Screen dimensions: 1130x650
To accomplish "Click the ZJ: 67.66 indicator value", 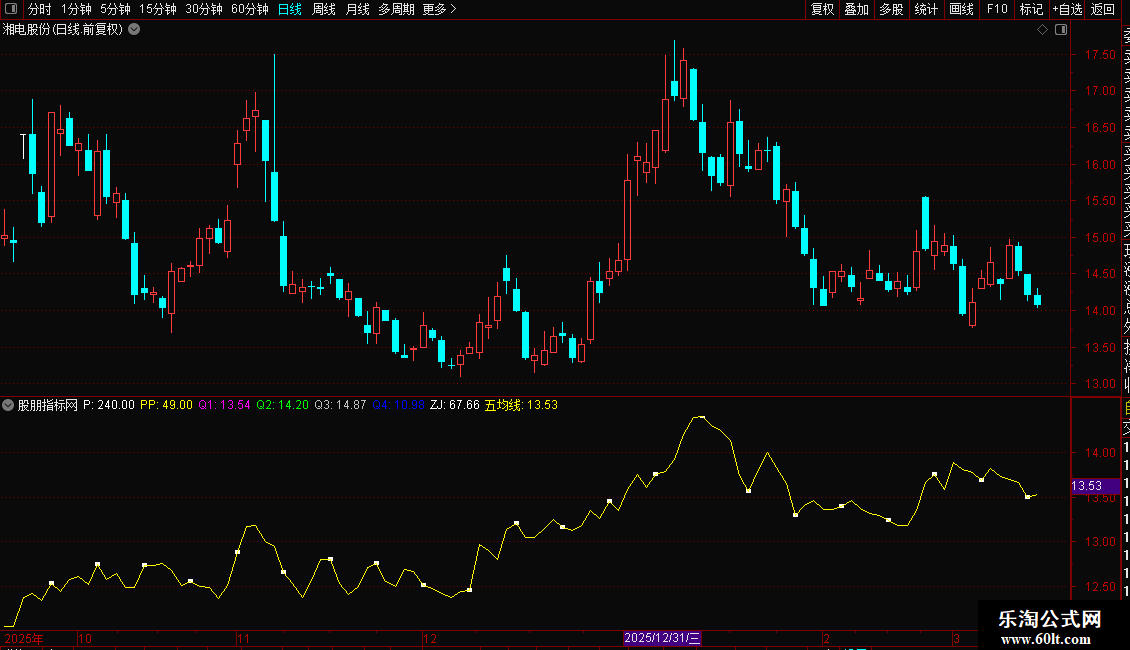I will coord(455,405).
